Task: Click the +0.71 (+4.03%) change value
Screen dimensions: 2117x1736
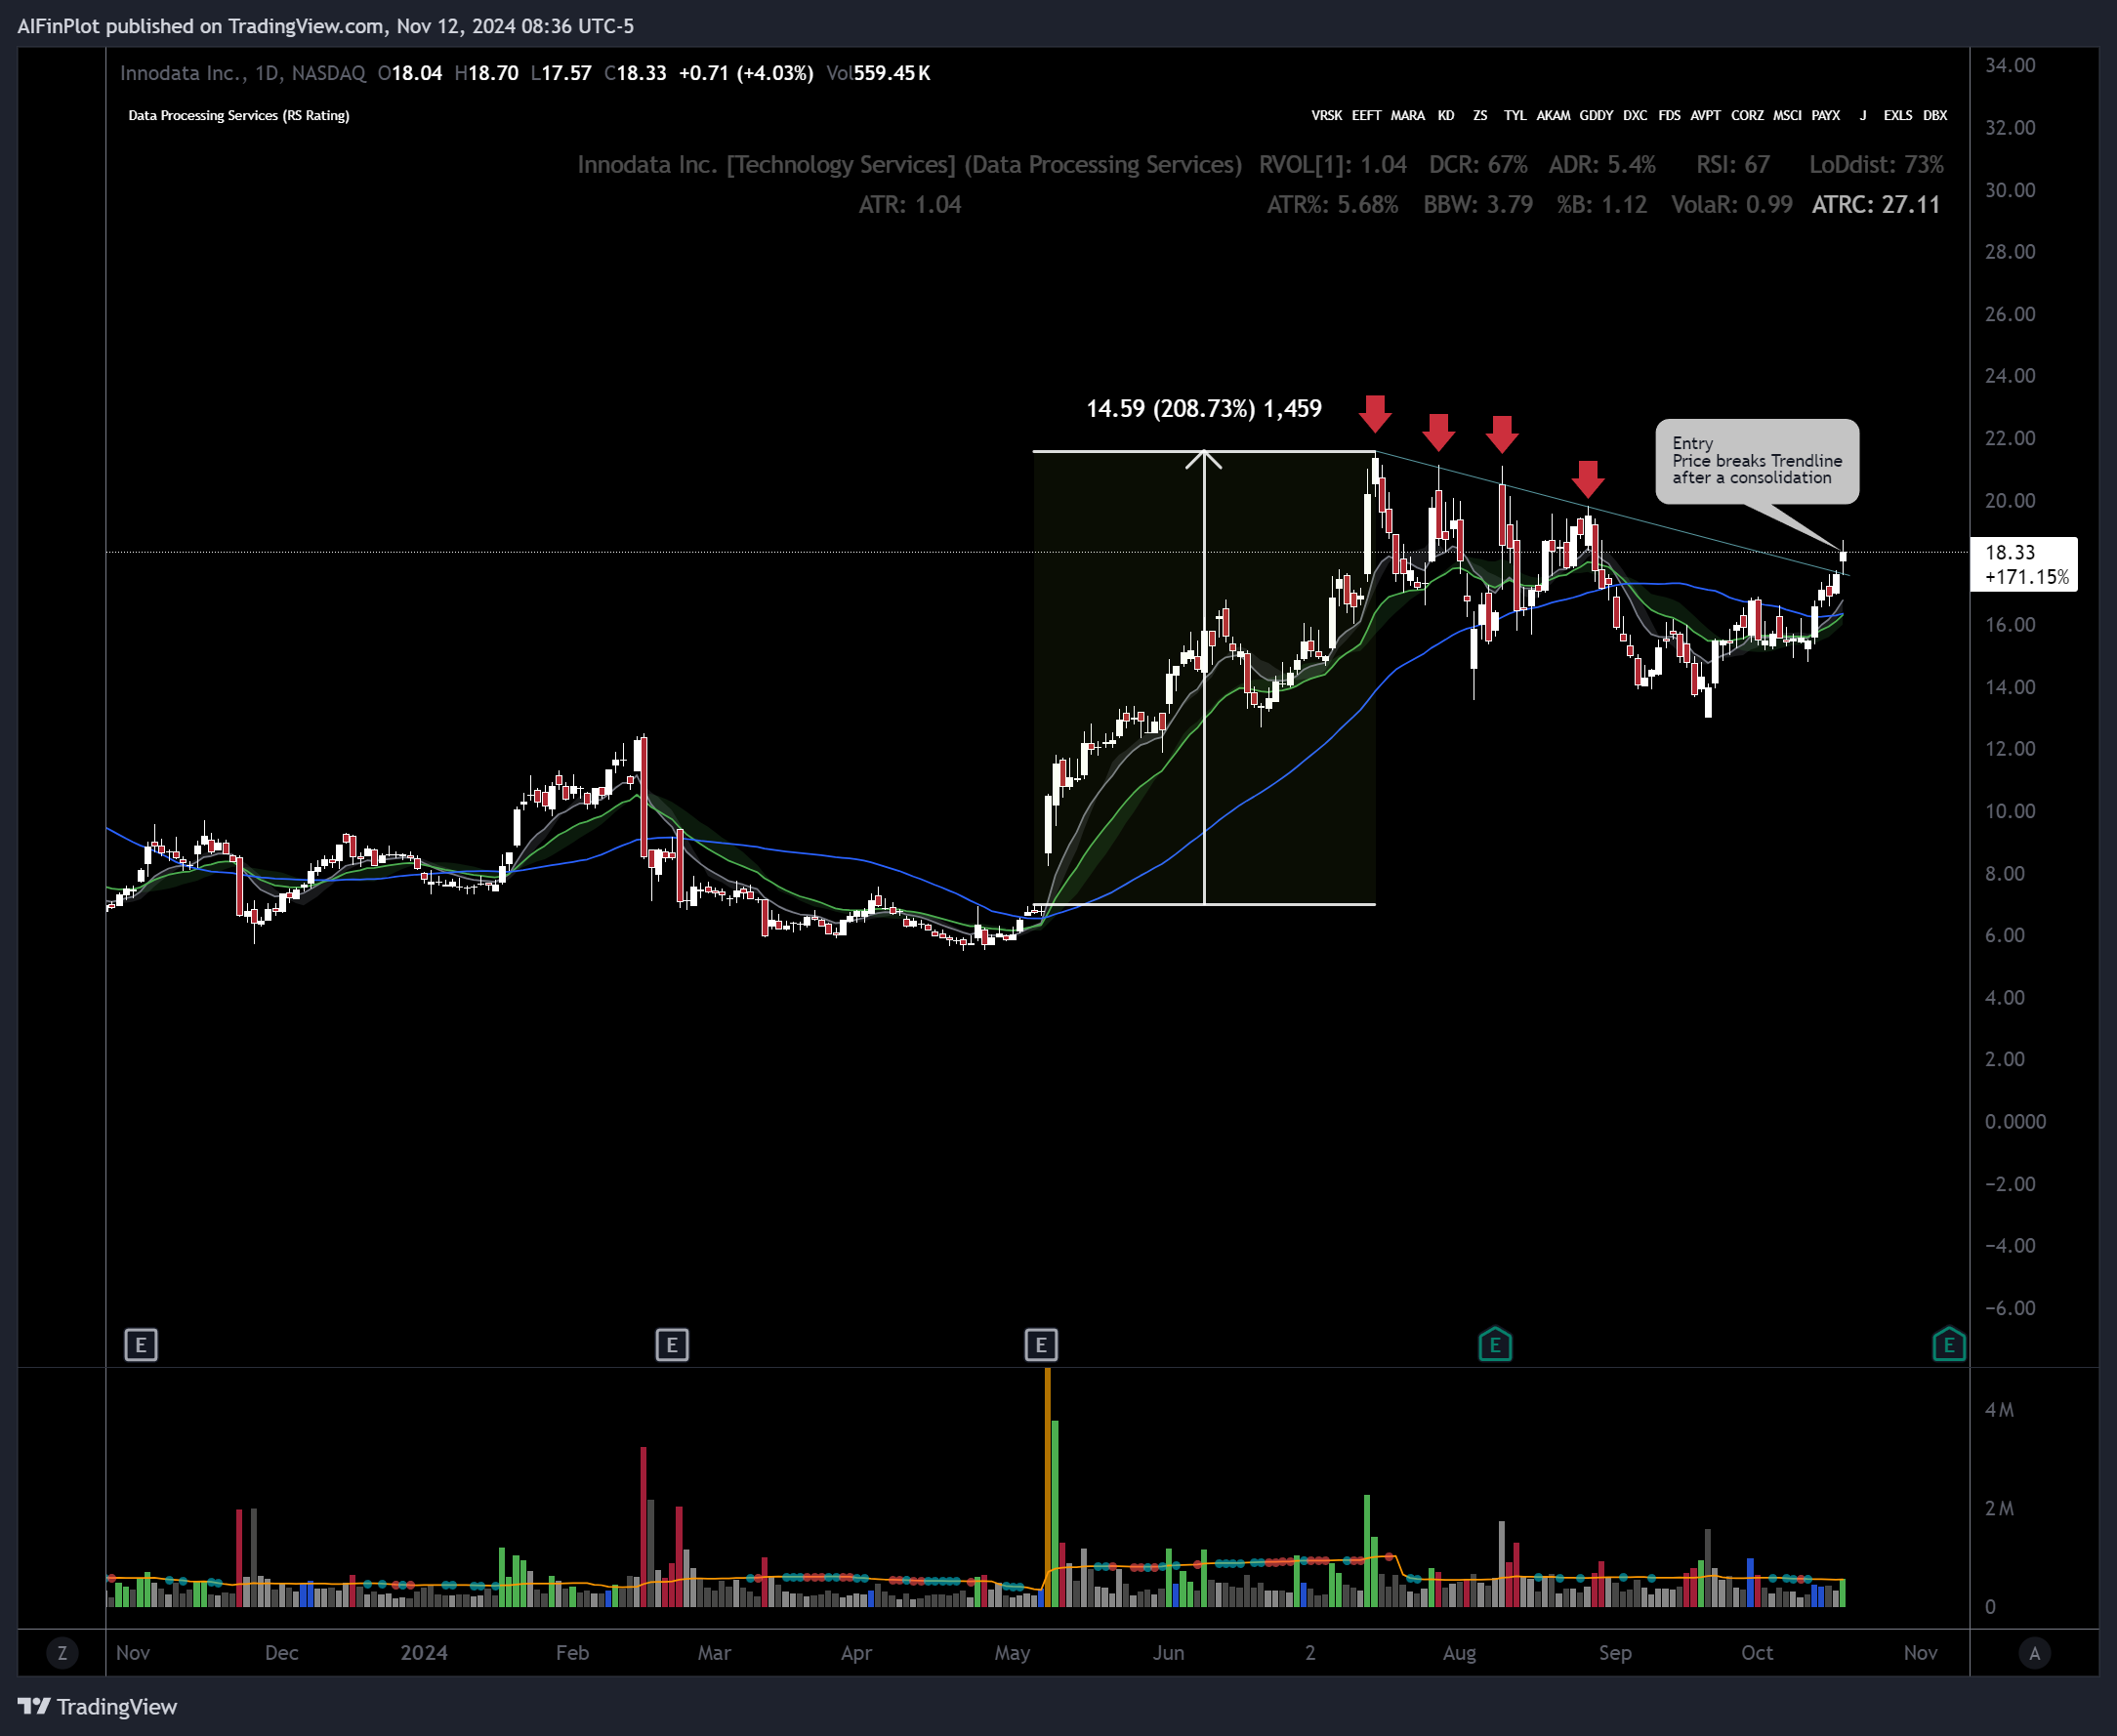Action: (746, 73)
